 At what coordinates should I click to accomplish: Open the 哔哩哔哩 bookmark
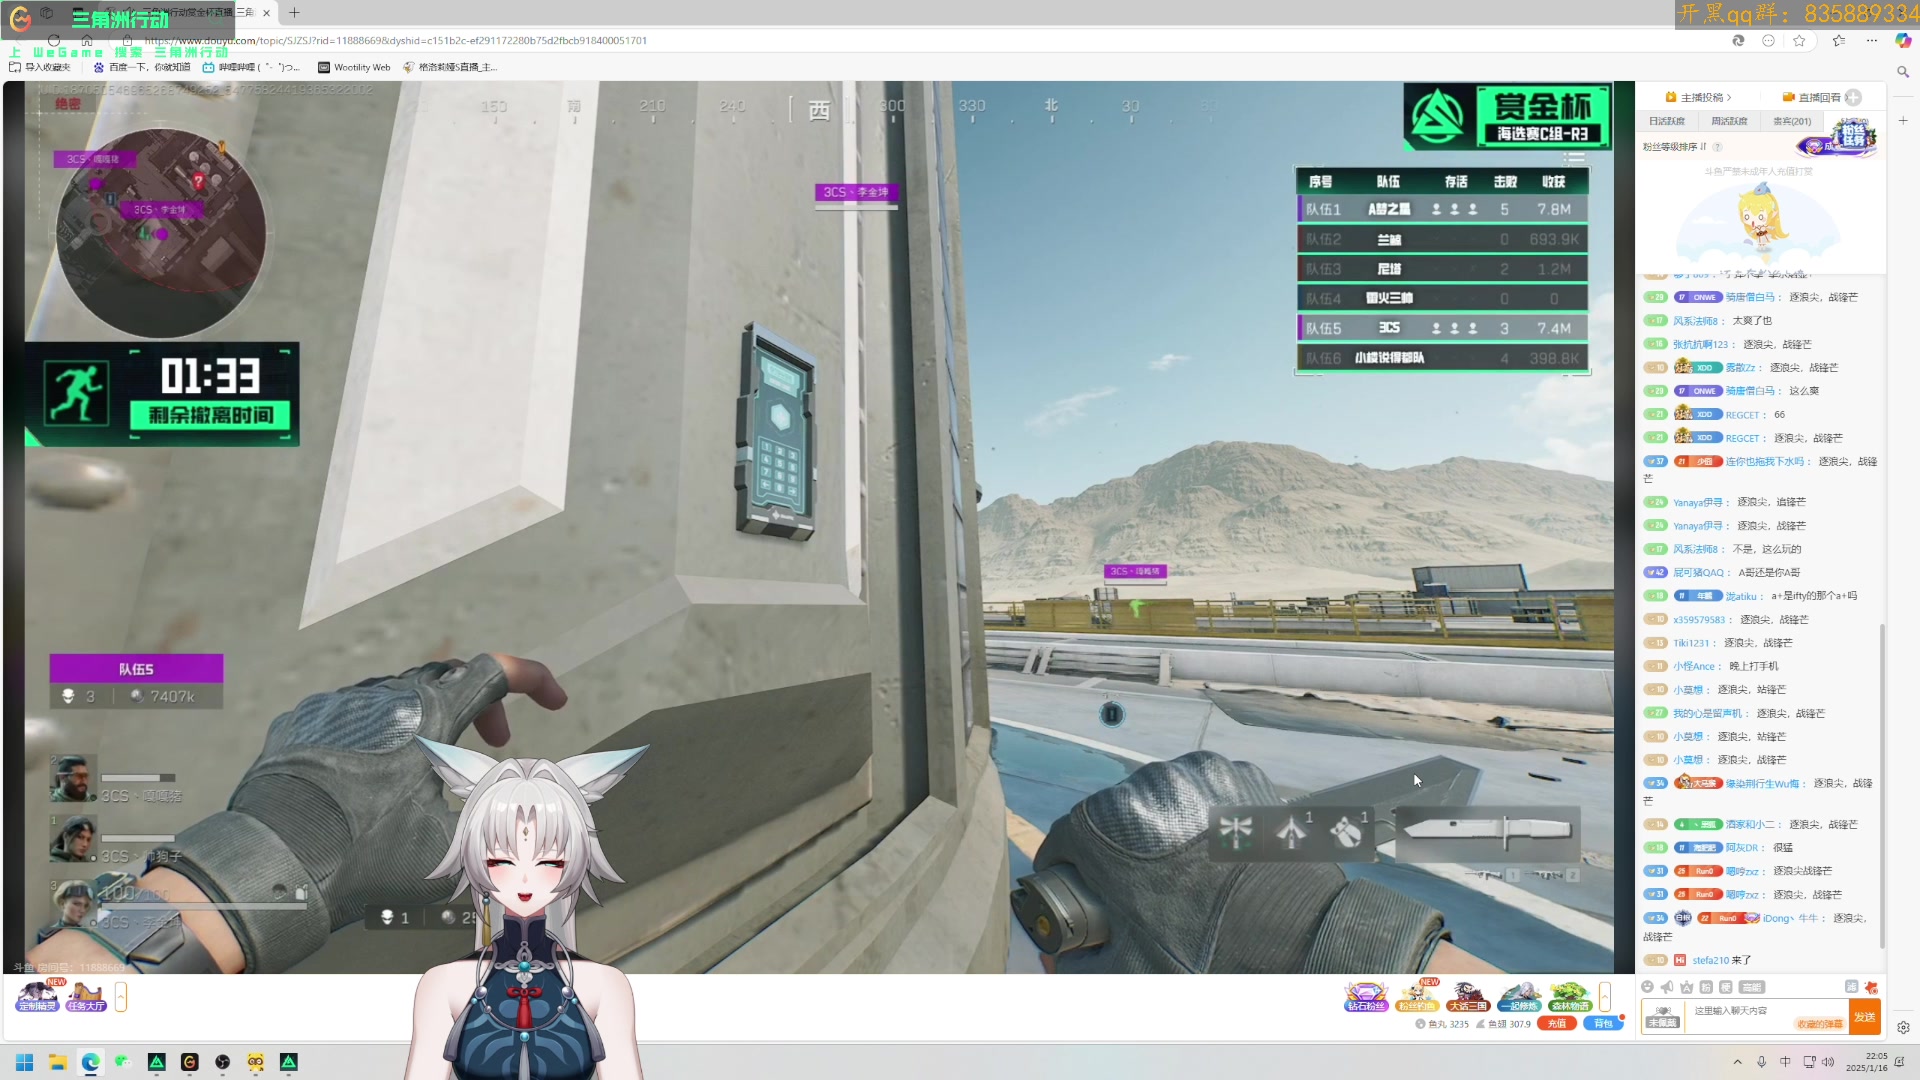250,67
